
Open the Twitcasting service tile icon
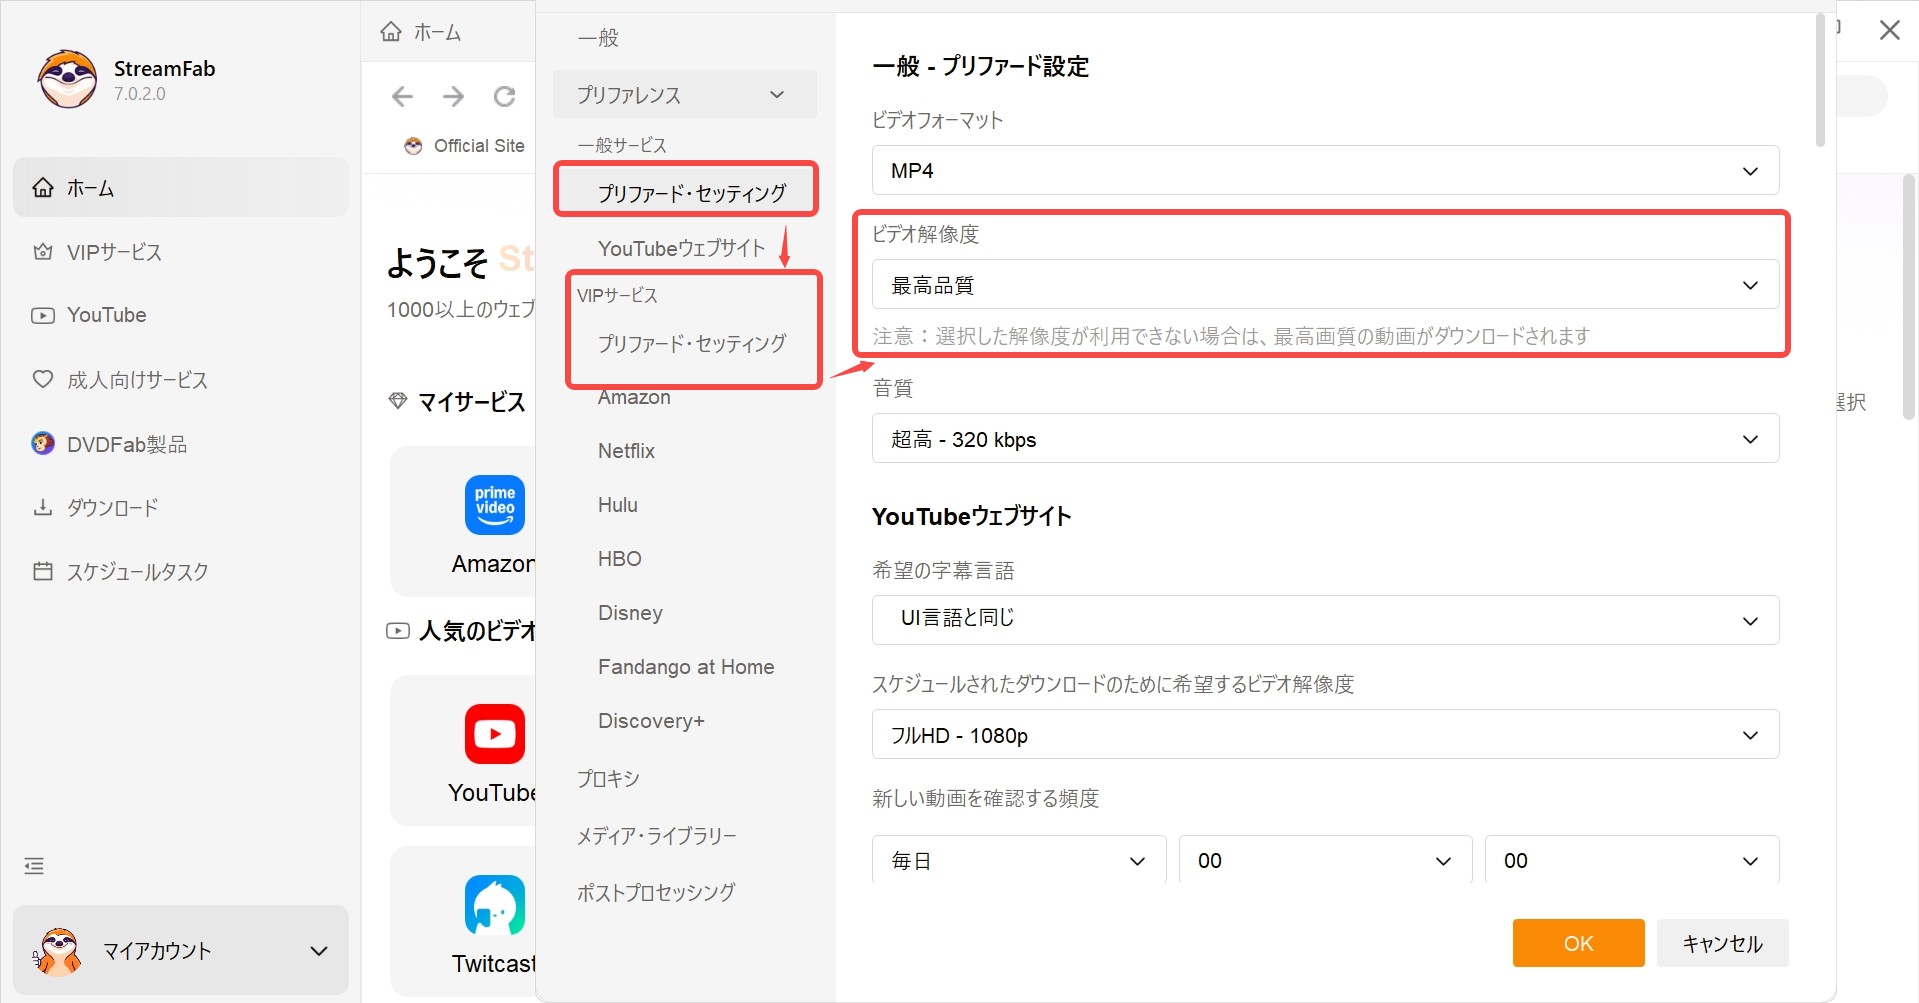[495, 905]
